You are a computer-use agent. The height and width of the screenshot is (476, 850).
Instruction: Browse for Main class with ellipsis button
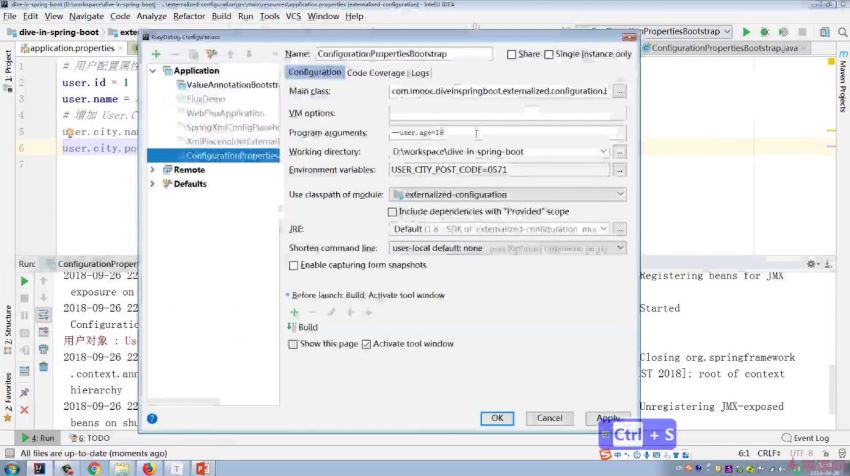pos(619,92)
